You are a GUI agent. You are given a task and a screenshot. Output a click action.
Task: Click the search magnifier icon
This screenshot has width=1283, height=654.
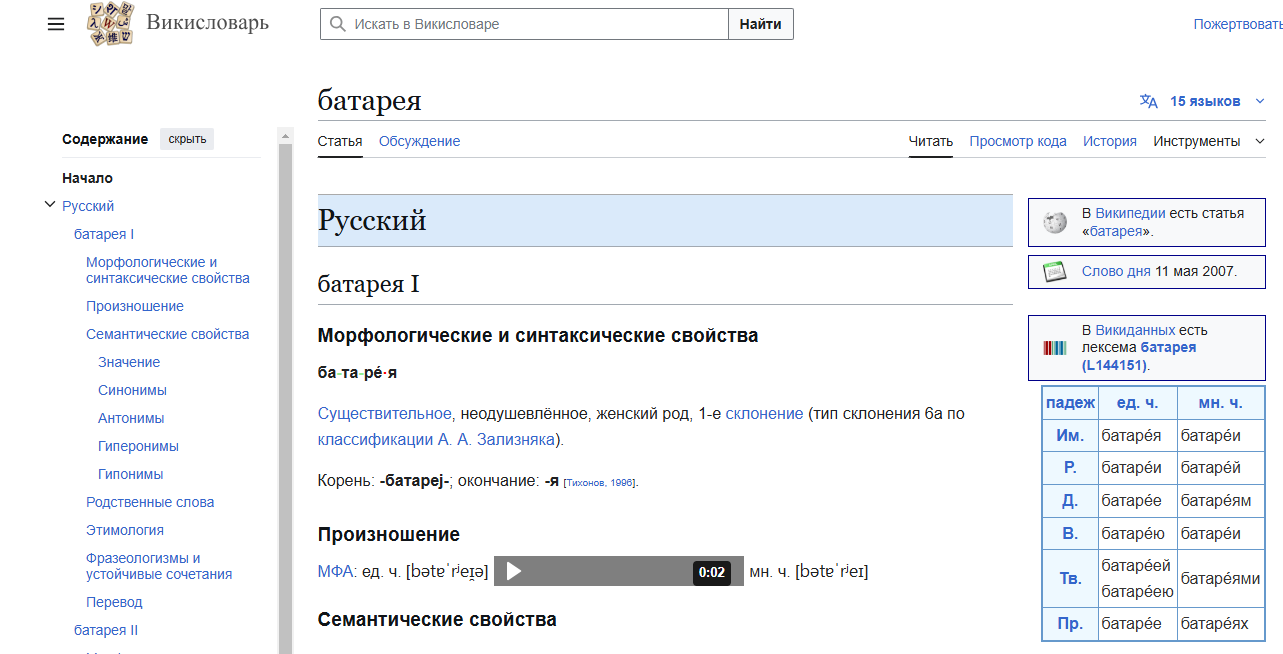[338, 24]
